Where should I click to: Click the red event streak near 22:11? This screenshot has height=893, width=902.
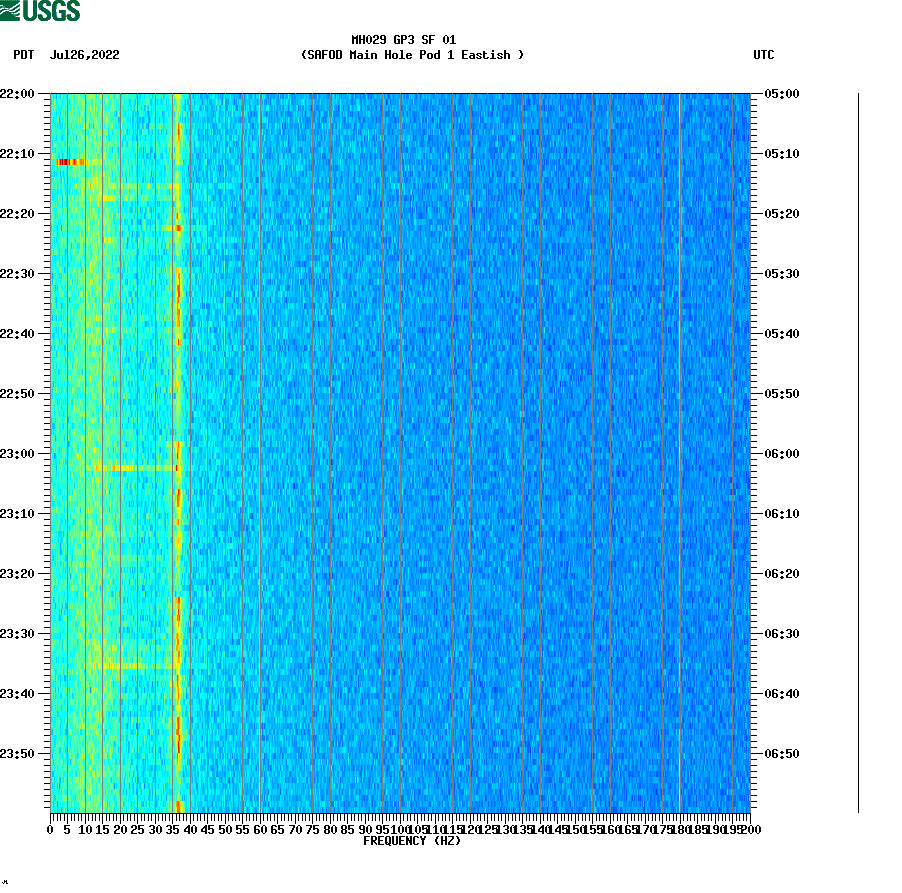70,161
